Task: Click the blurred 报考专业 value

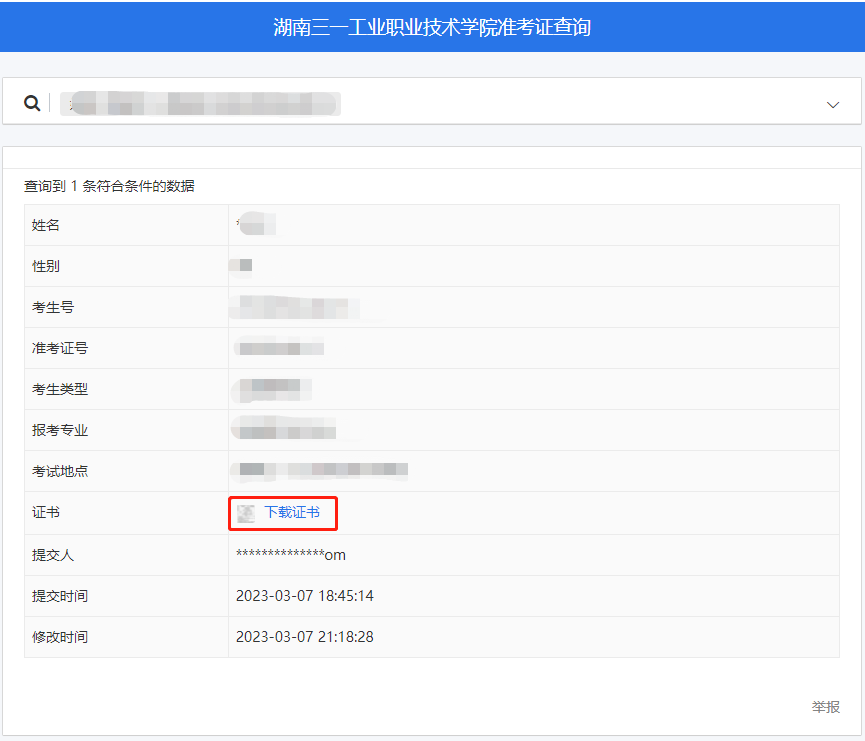Action: (x=284, y=429)
